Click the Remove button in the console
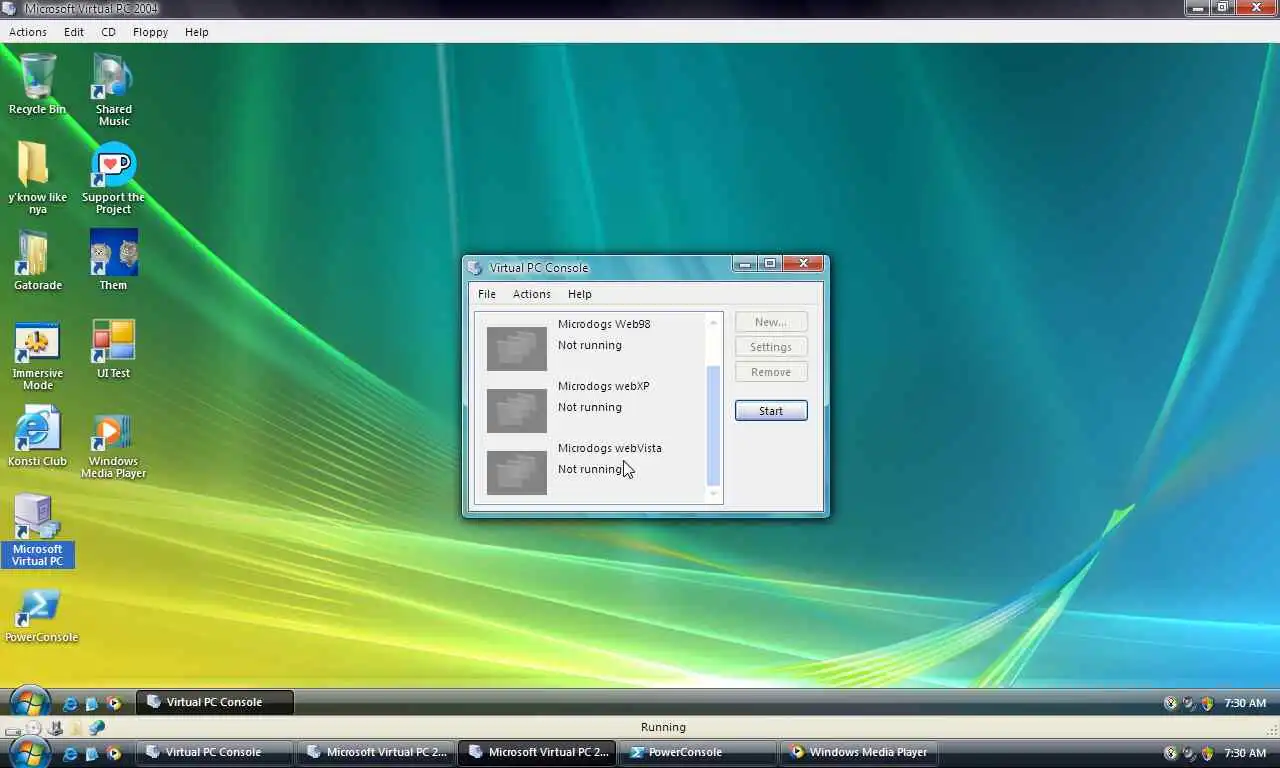Image resolution: width=1280 pixels, height=768 pixels. [771, 372]
